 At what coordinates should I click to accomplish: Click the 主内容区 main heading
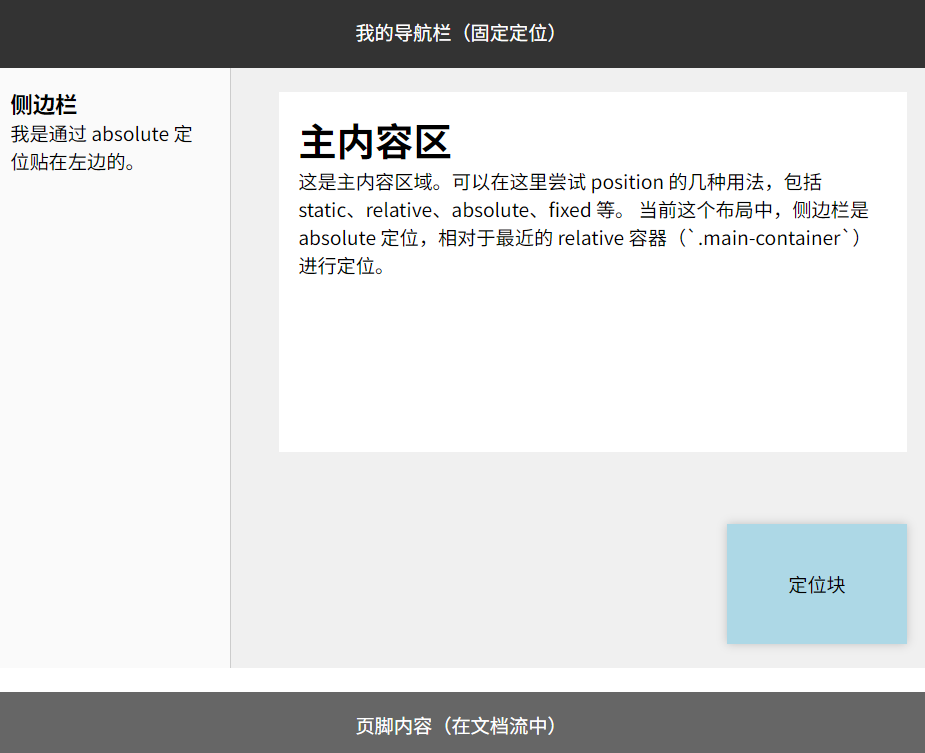point(375,142)
